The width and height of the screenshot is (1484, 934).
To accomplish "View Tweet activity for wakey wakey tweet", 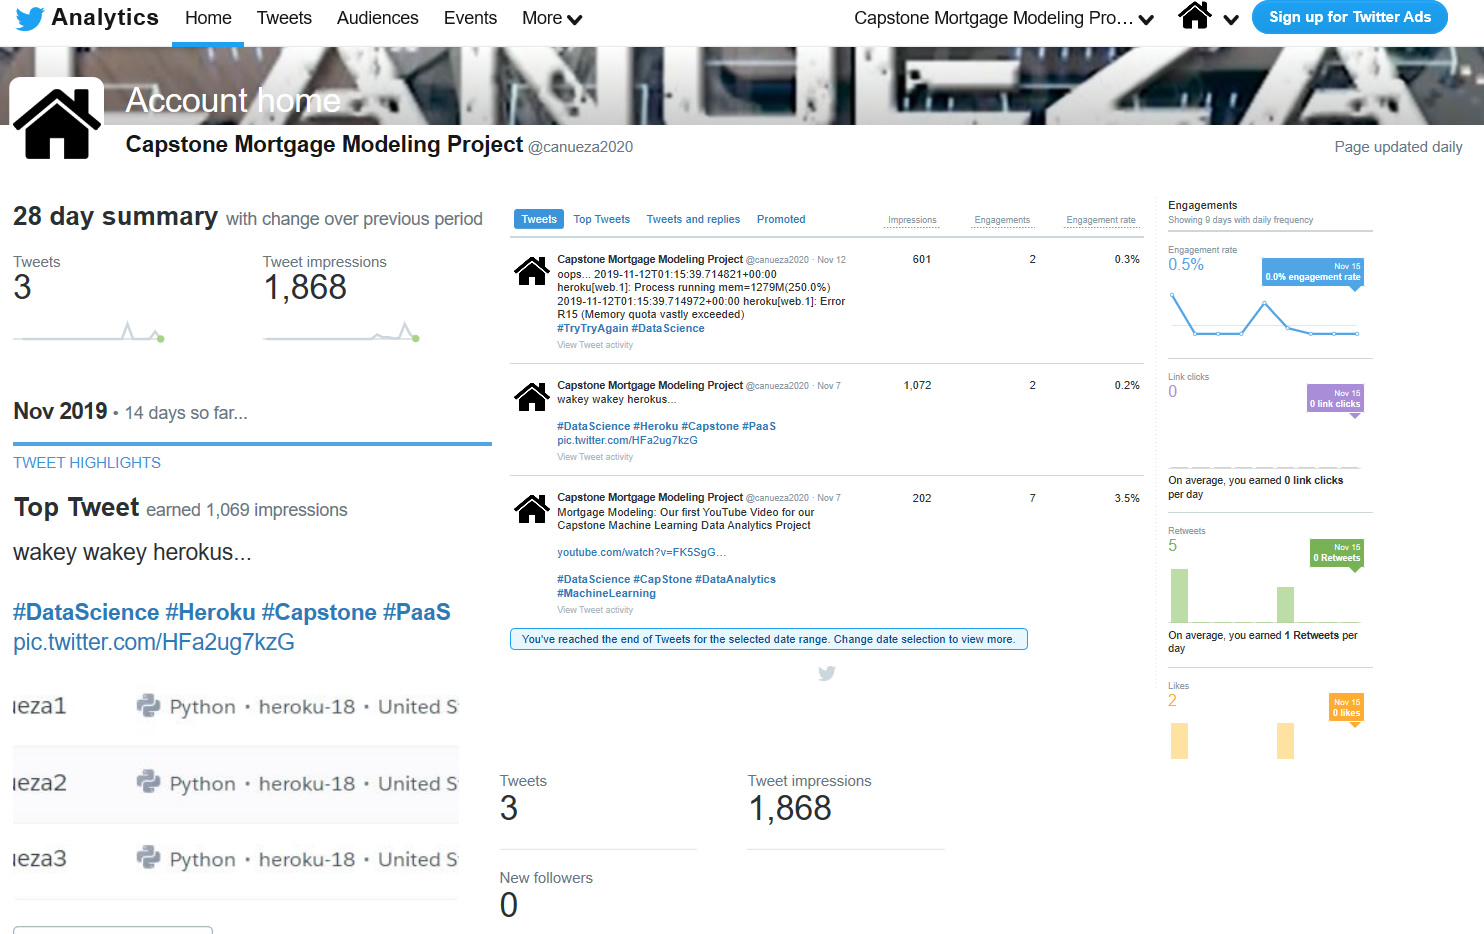I will (x=595, y=457).
